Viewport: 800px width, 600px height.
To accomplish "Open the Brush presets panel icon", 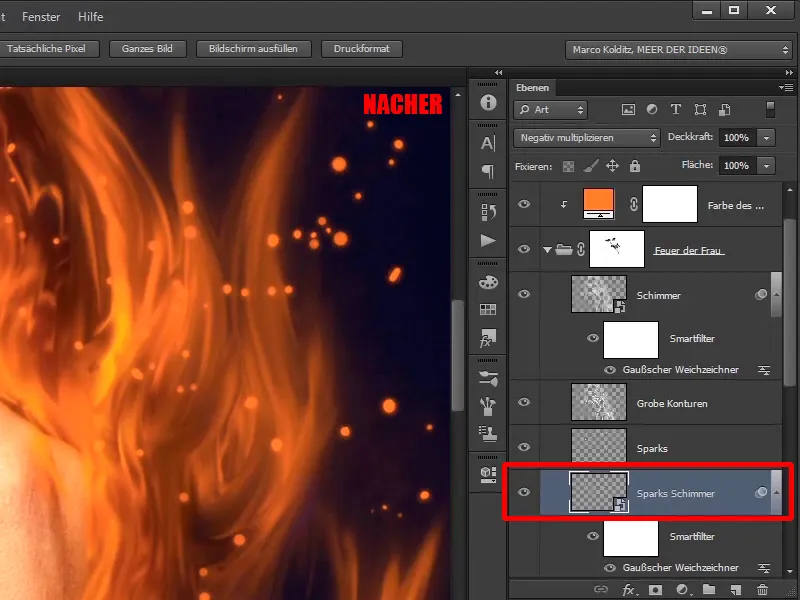I will pyautogui.click(x=488, y=379).
